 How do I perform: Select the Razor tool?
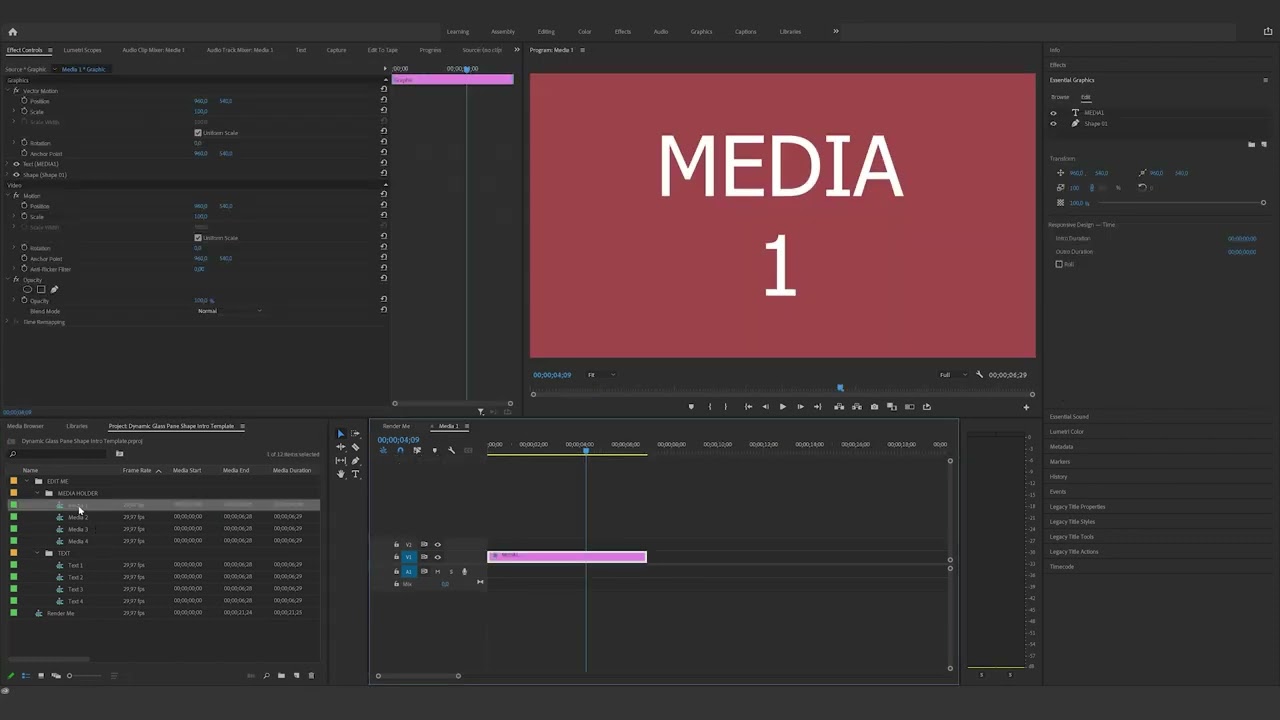[x=355, y=447]
